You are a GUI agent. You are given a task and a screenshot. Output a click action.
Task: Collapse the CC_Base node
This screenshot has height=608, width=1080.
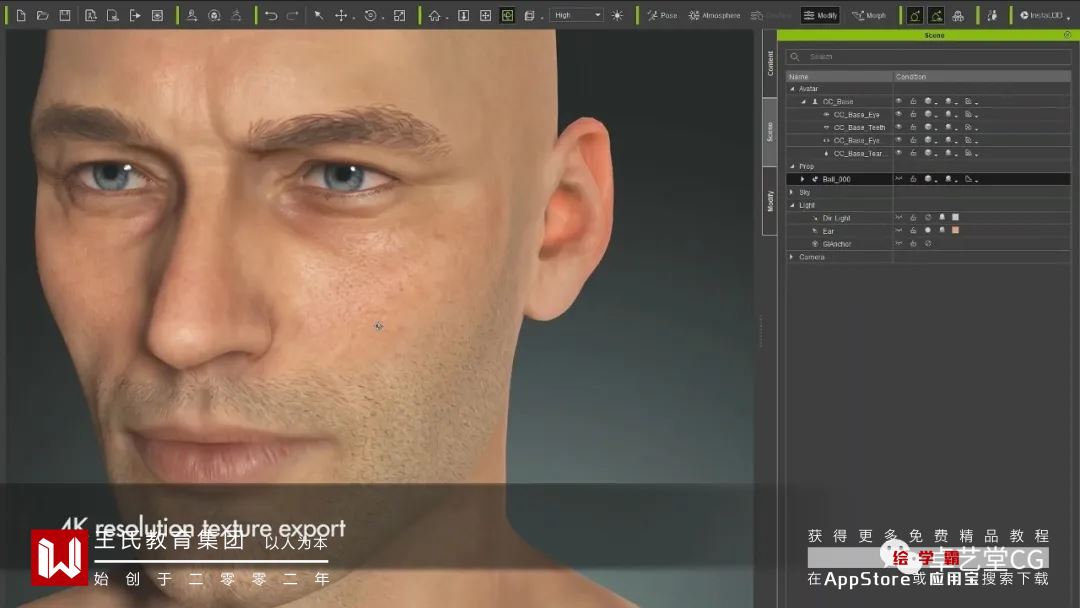803,102
